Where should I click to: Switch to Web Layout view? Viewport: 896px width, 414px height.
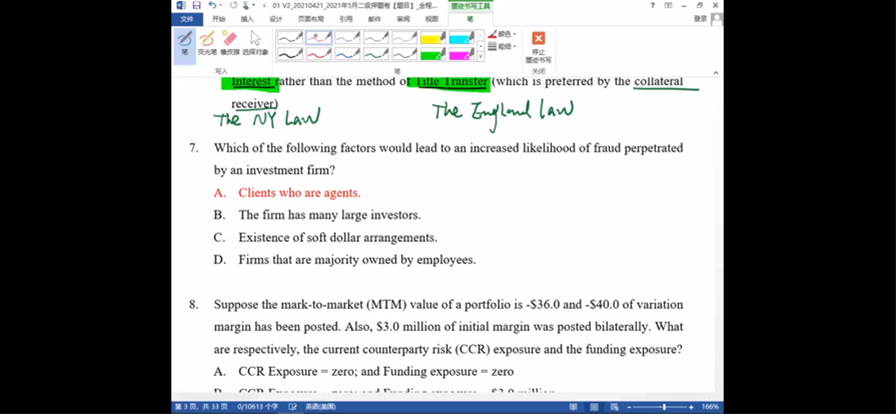tap(614, 407)
